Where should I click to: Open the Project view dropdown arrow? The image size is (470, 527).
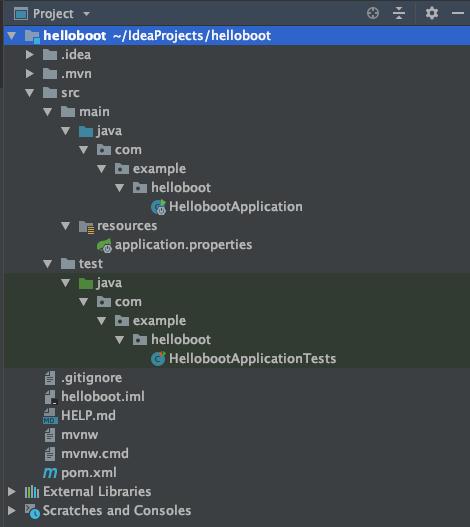[86, 14]
